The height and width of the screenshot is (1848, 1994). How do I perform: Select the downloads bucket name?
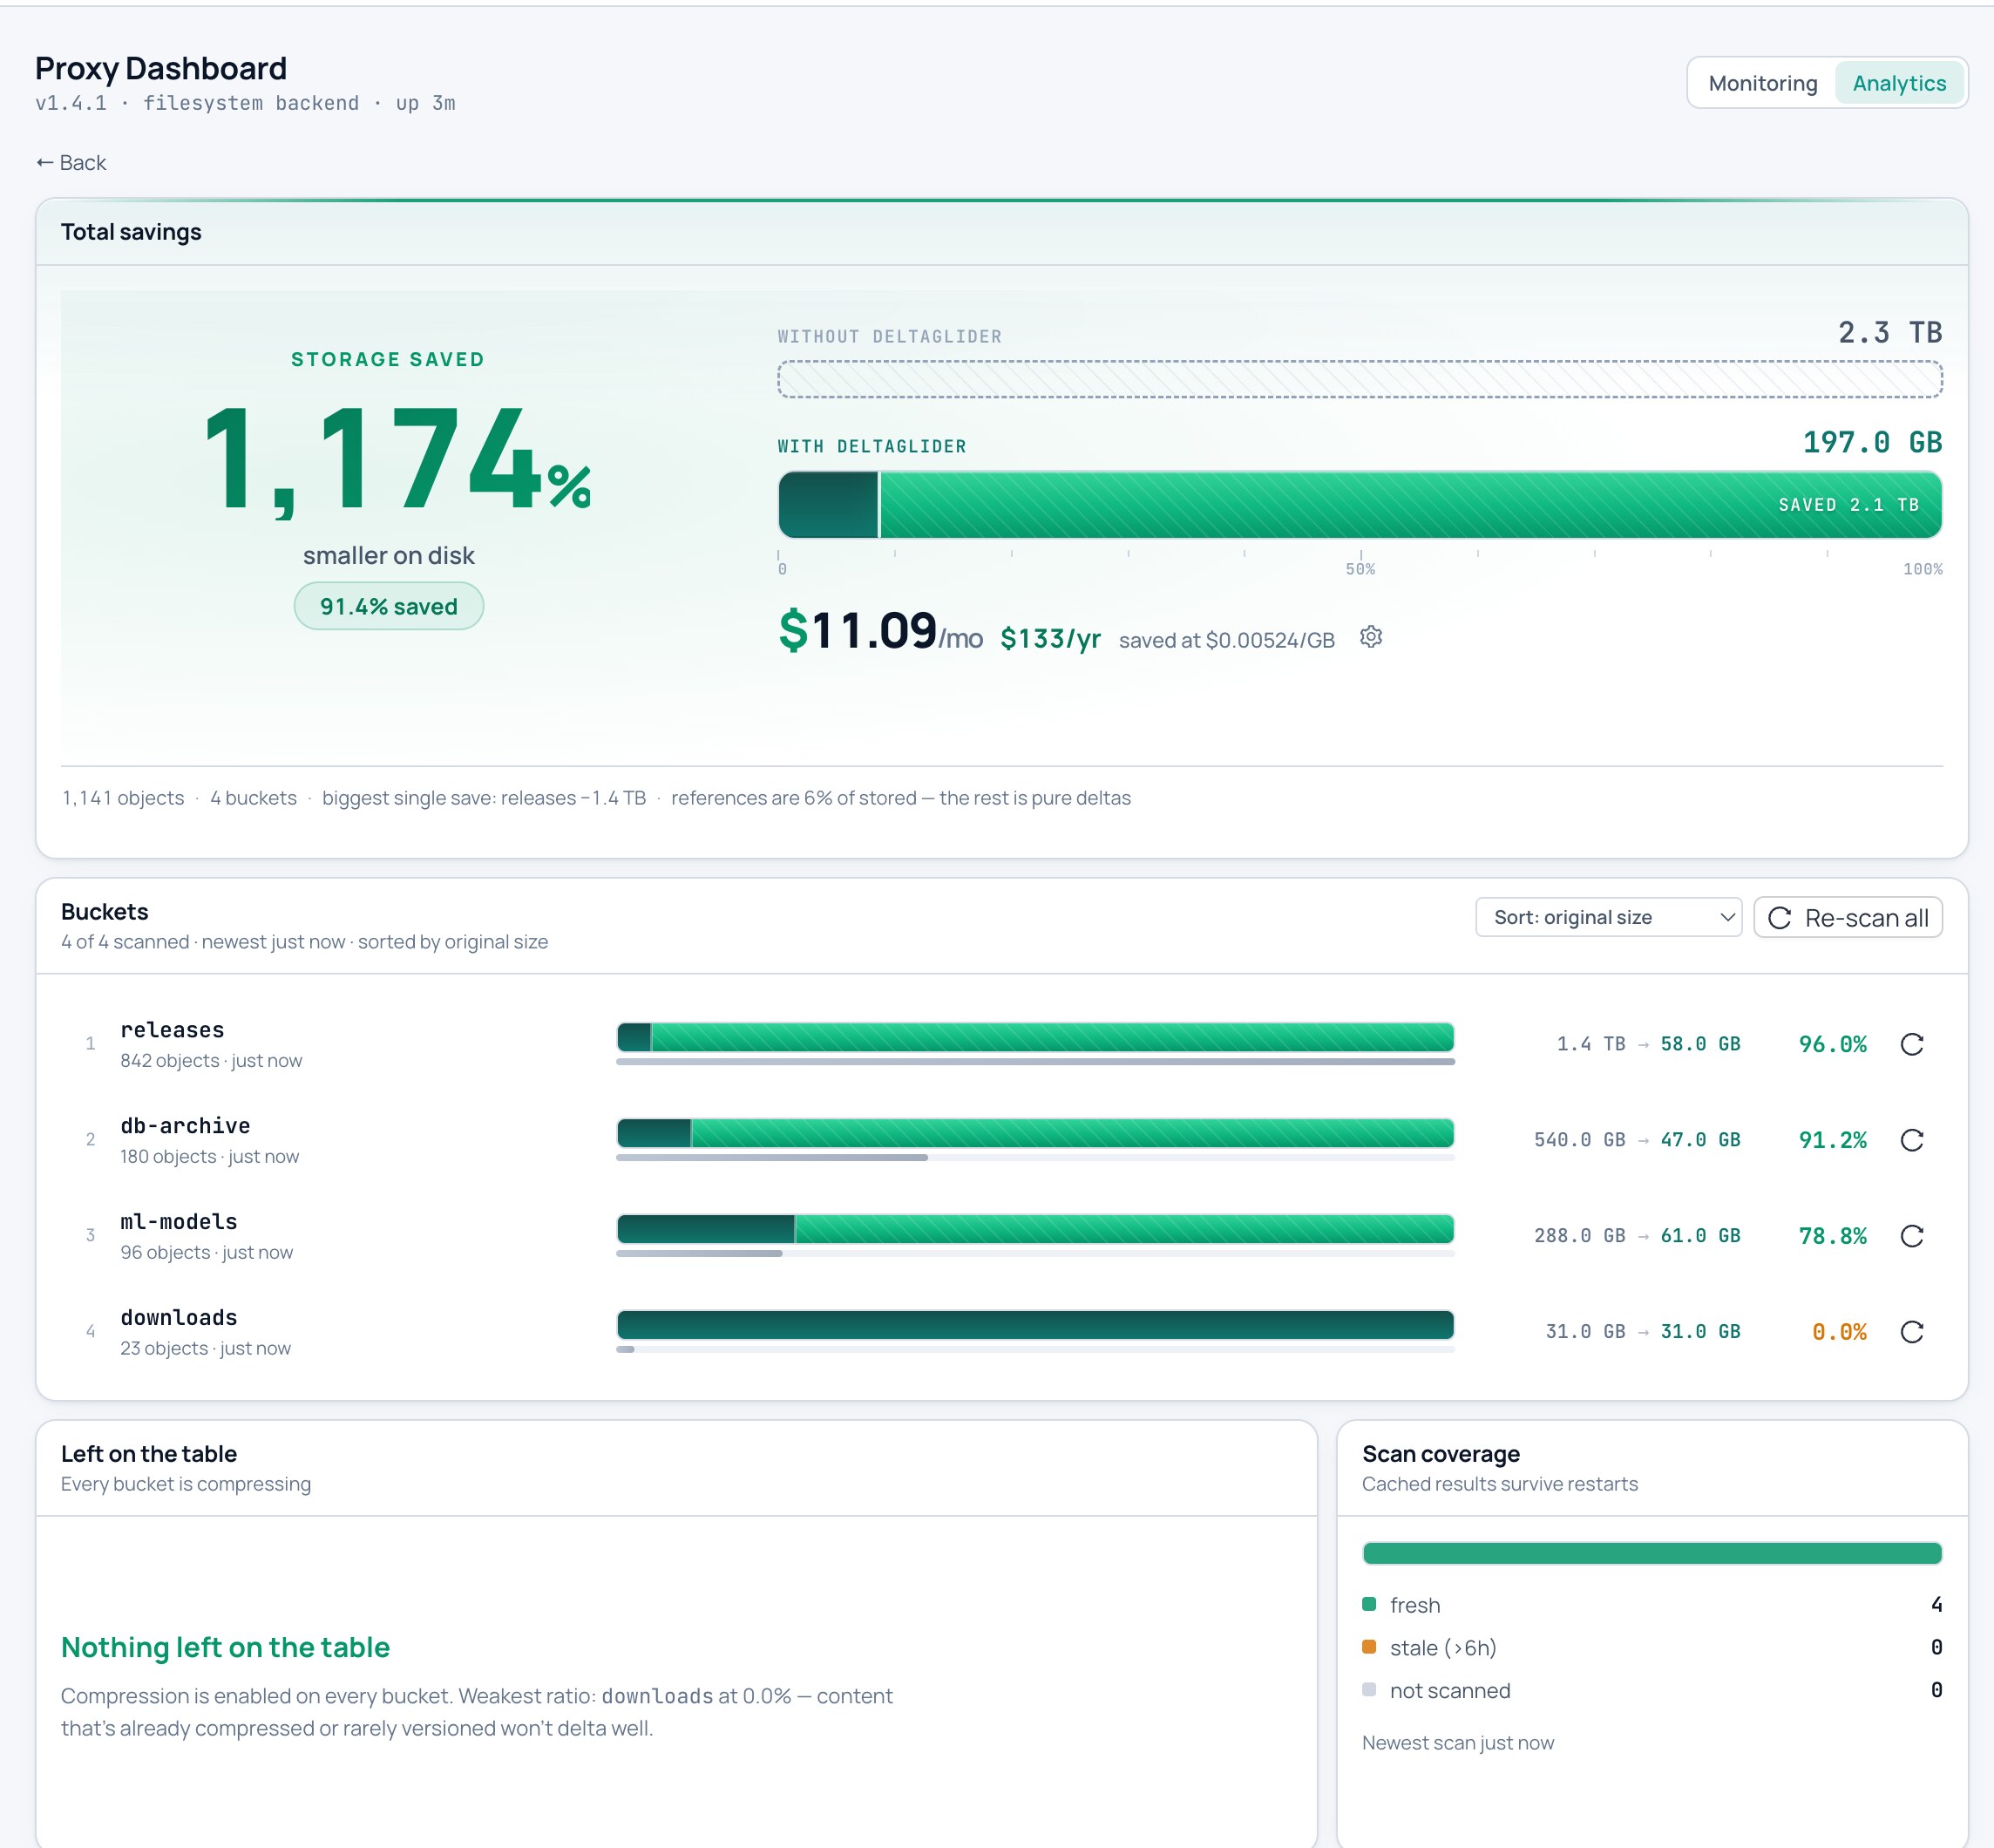pos(179,1318)
